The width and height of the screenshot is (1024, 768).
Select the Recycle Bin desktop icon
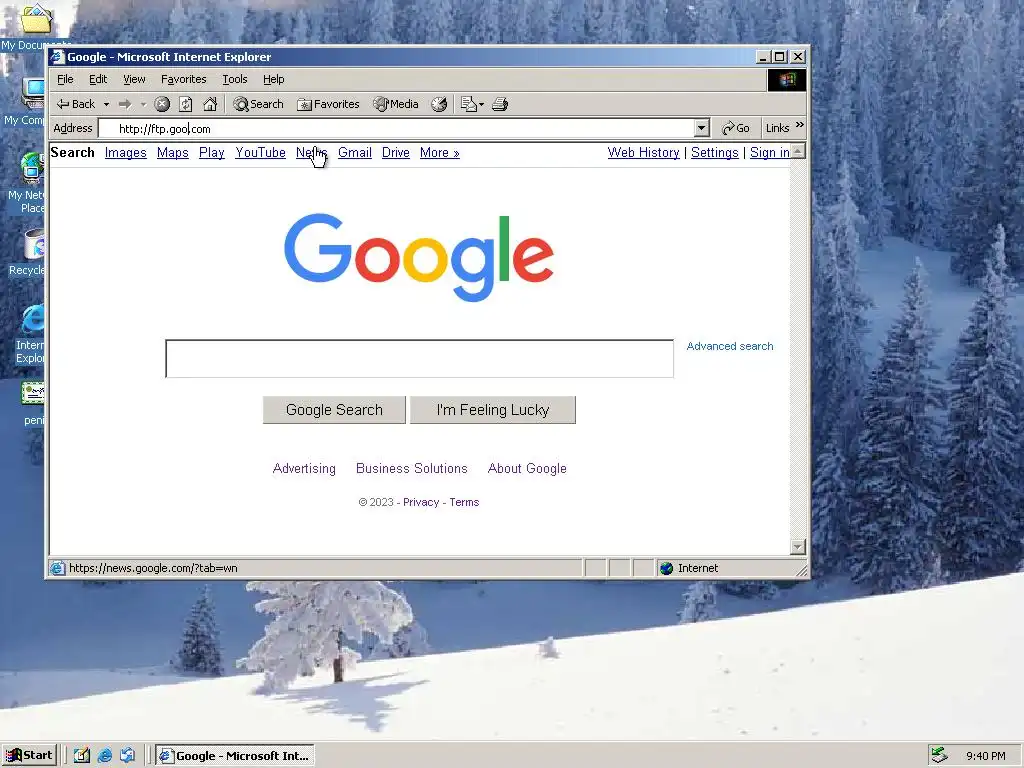[27, 253]
